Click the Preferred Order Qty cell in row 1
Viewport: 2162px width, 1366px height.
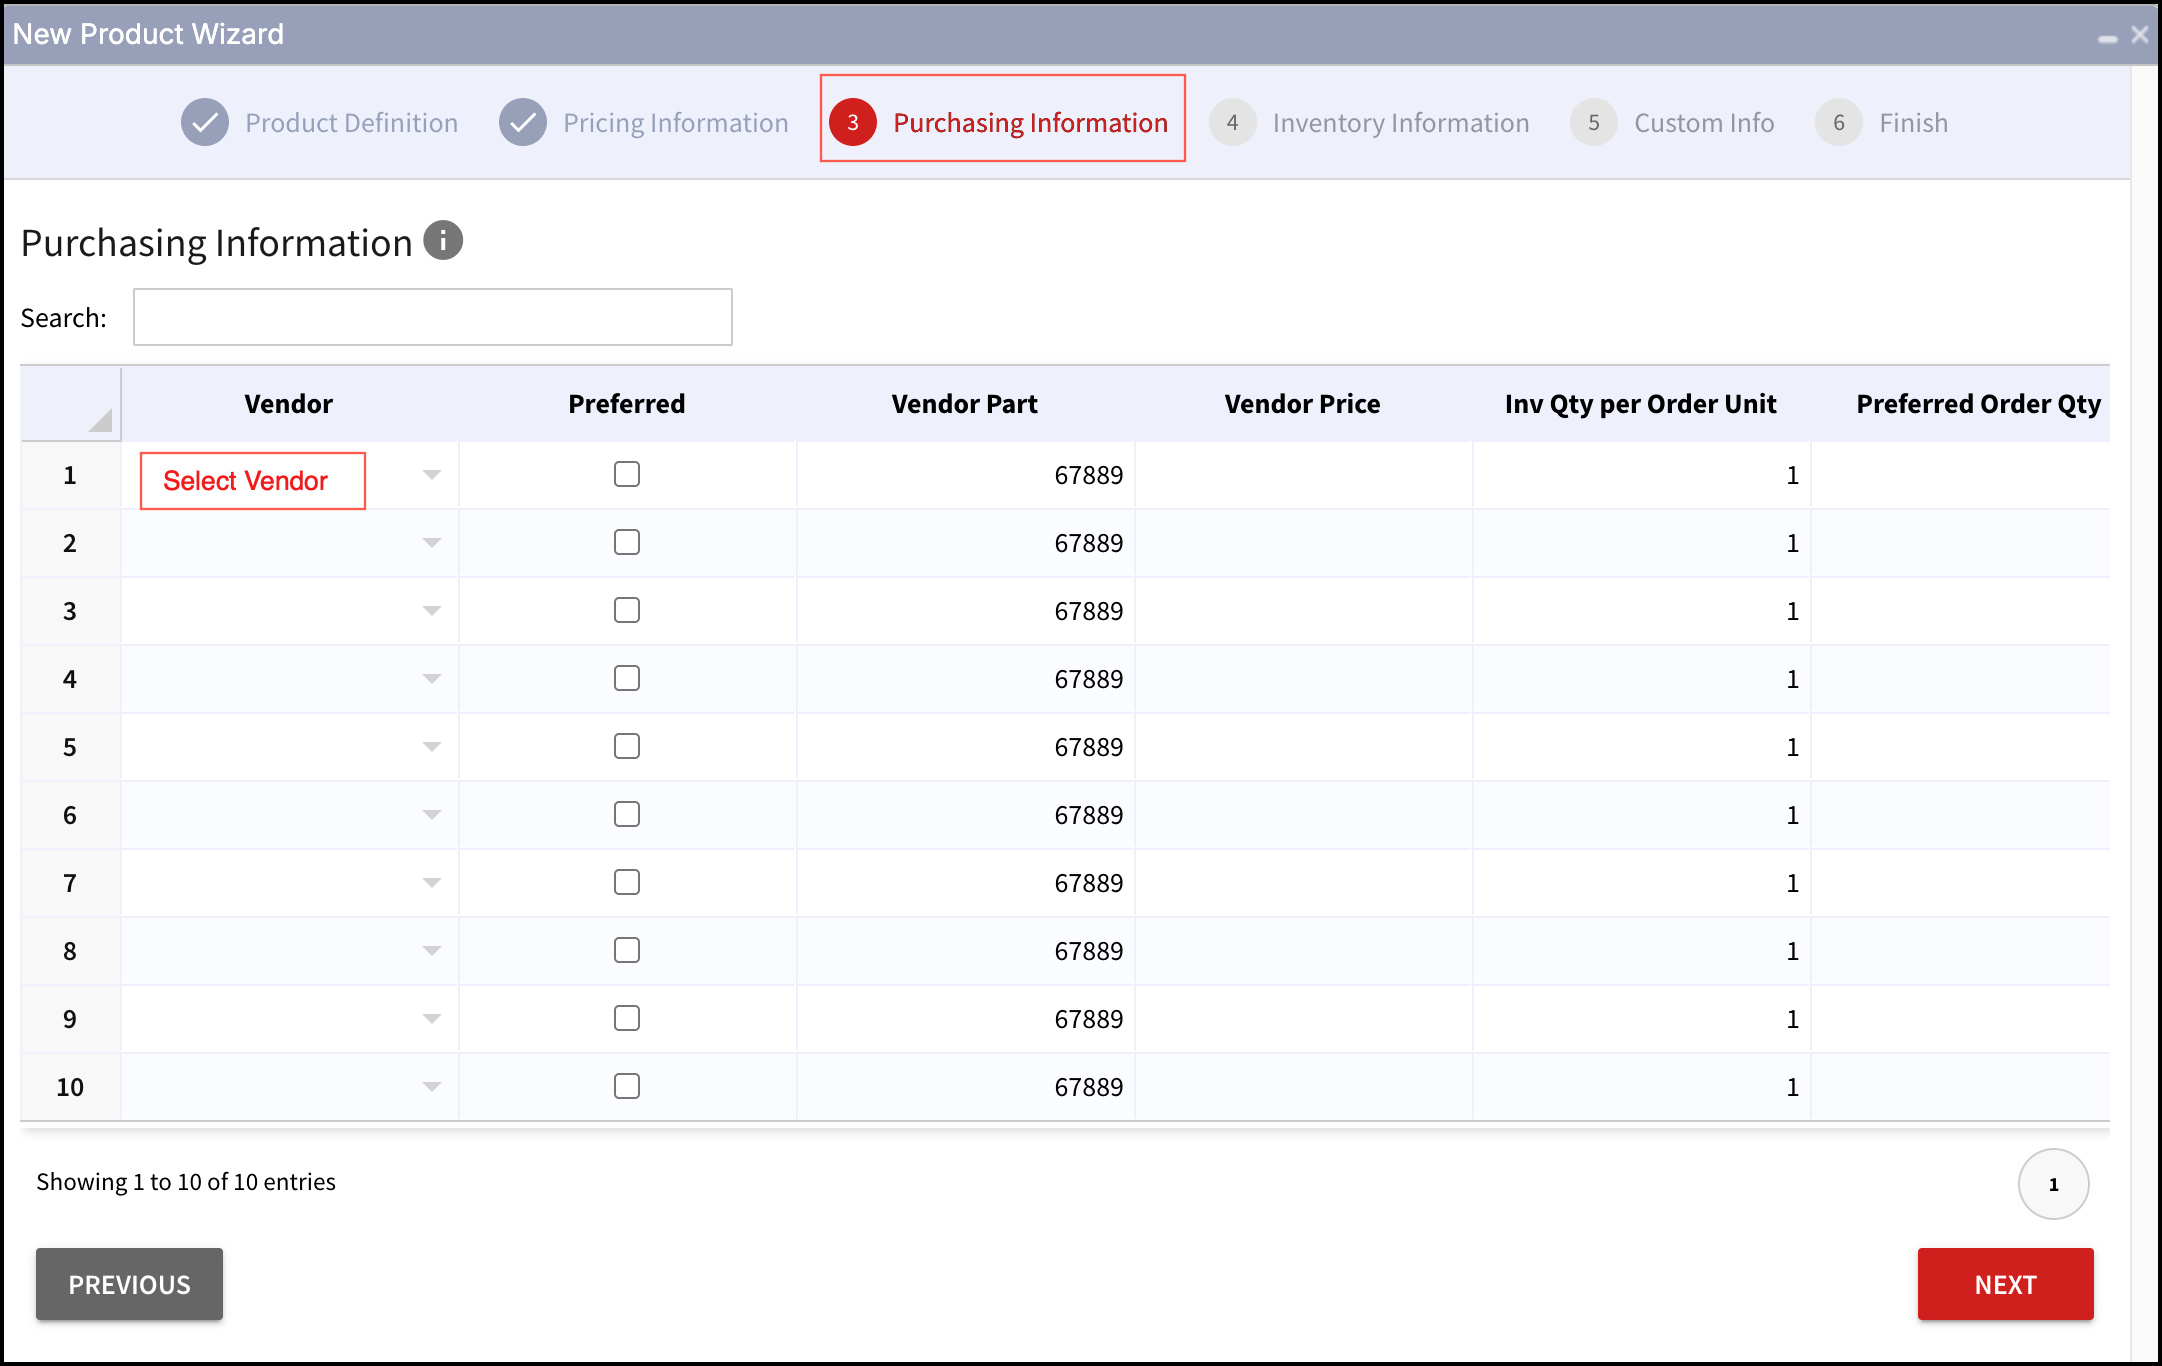coord(1961,475)
